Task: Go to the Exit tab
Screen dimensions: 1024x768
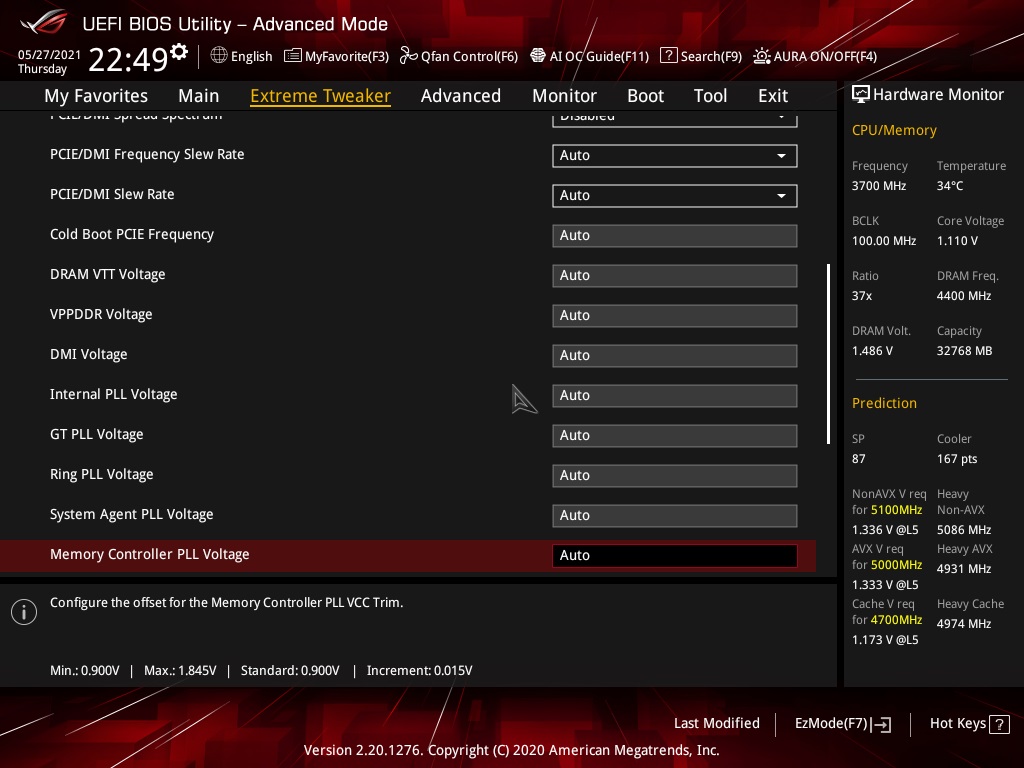Action: click(x=773, y=96)
